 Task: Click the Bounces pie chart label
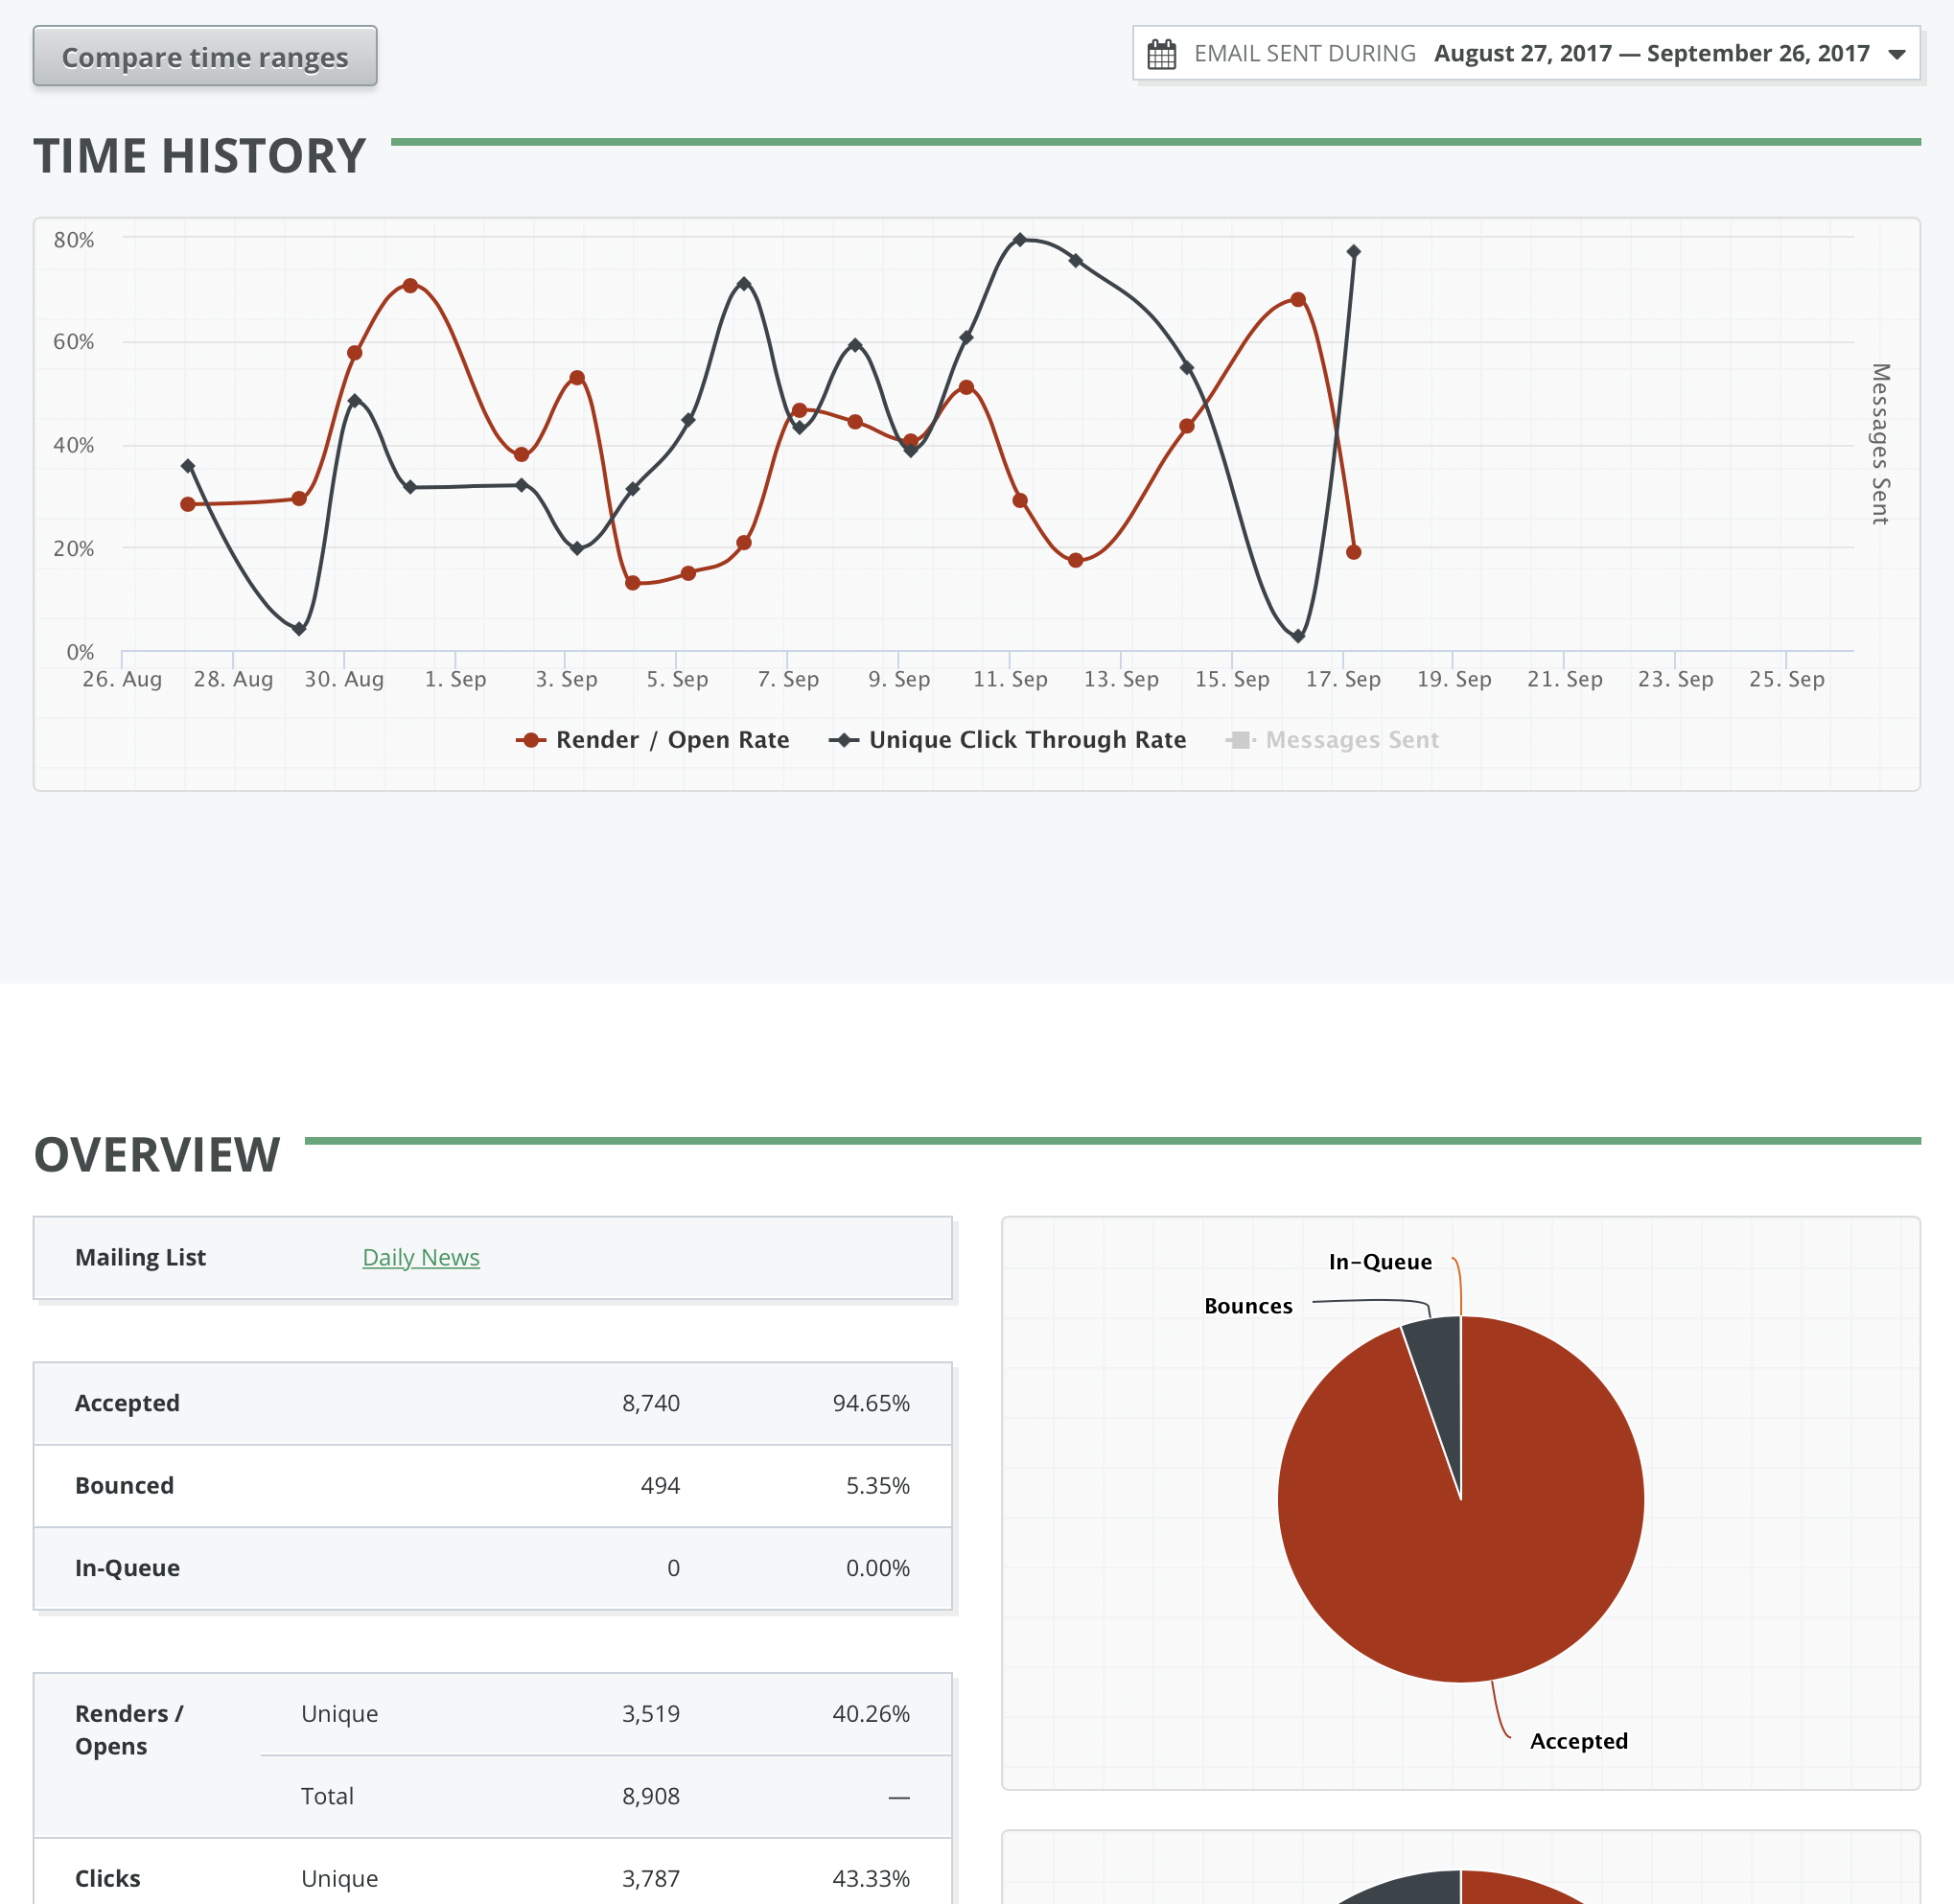(1247, 1306)
